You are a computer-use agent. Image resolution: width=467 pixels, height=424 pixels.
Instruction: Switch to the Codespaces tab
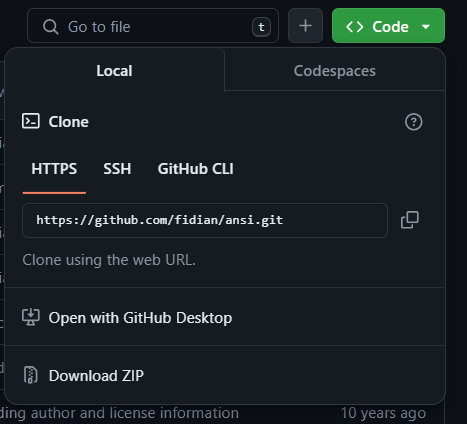click(335, 71)
